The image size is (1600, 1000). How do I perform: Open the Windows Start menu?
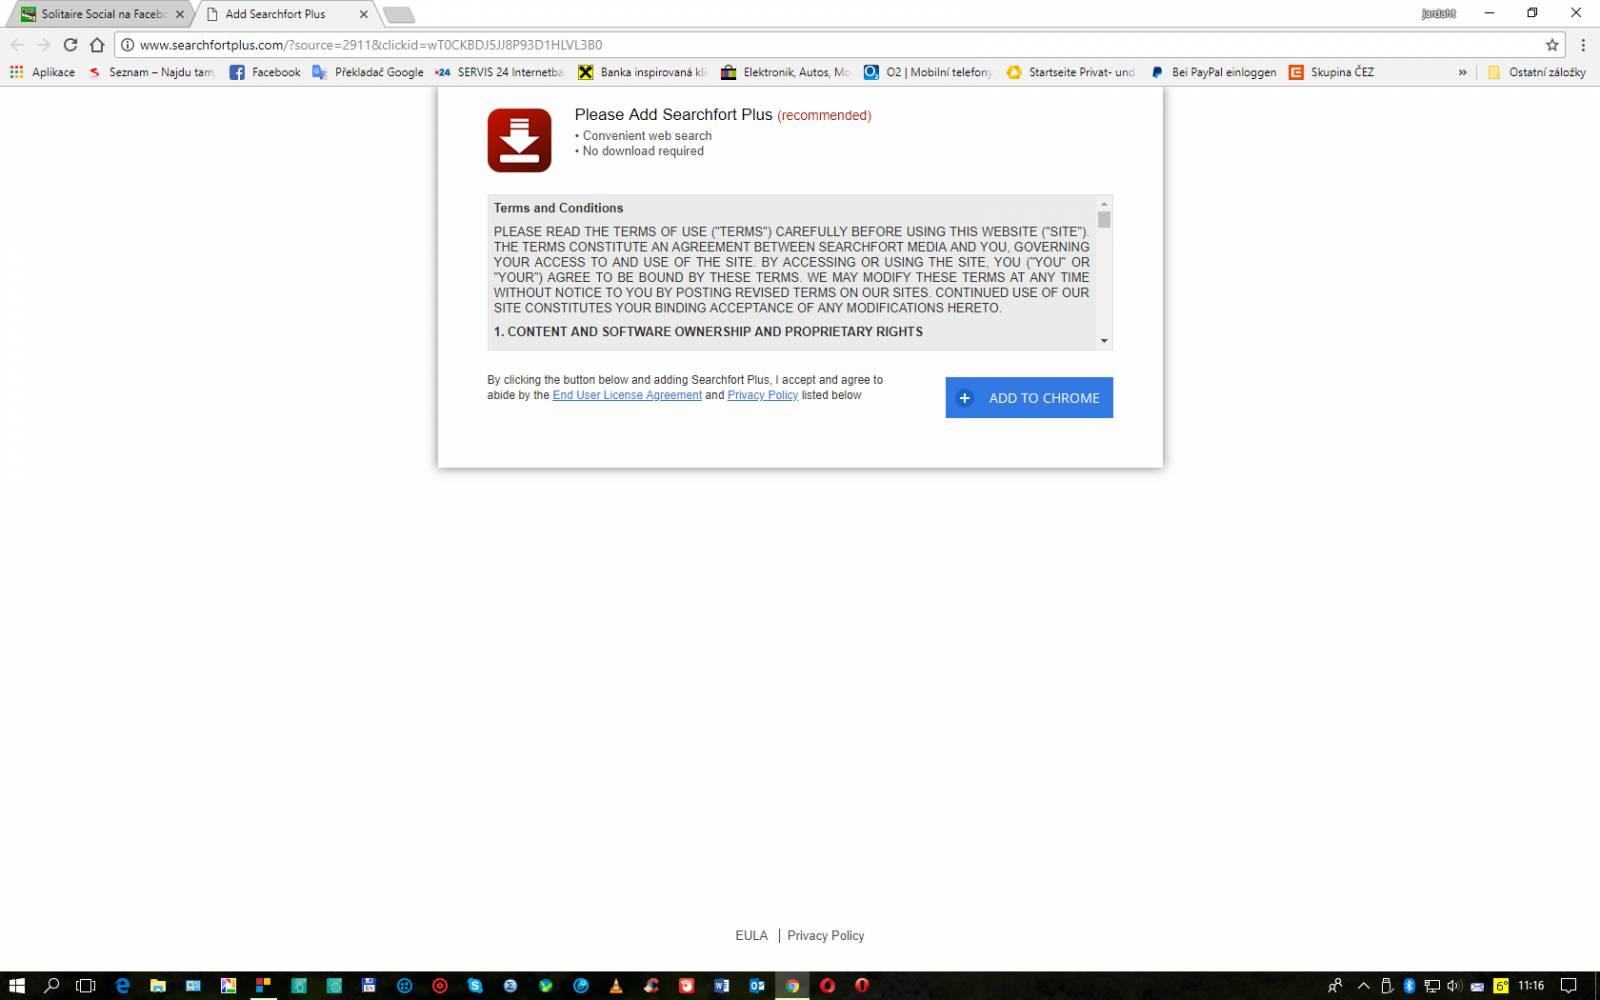point(17,985)
